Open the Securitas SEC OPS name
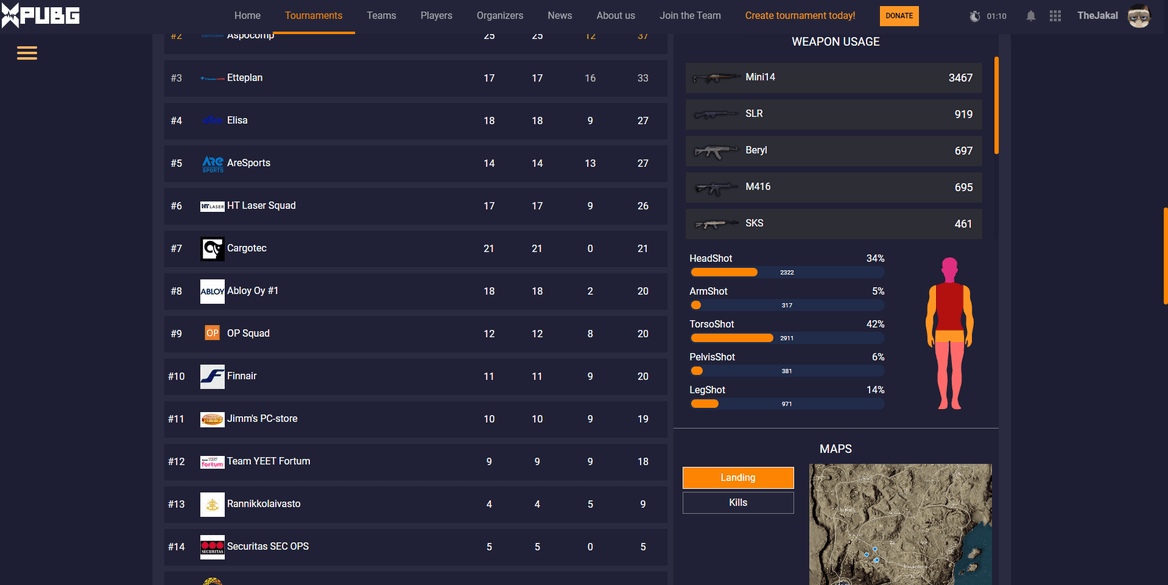The width and height of the screenshot is (1168, 585). [x=268, y=546]
